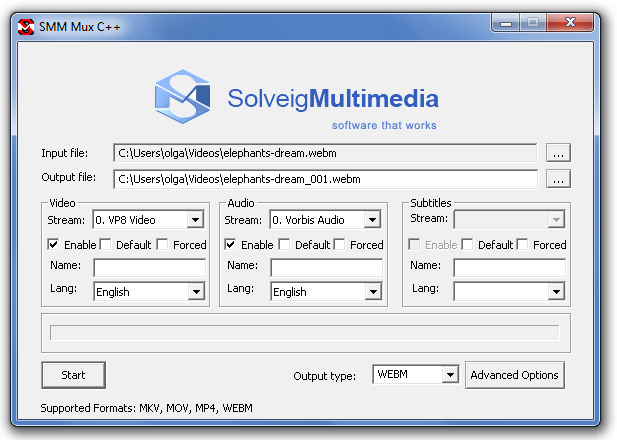Image resolution: width=617 pixels, height=440 pixels.
Task: Click the SolveigMultimedia logo image
Action: point(296,100)
